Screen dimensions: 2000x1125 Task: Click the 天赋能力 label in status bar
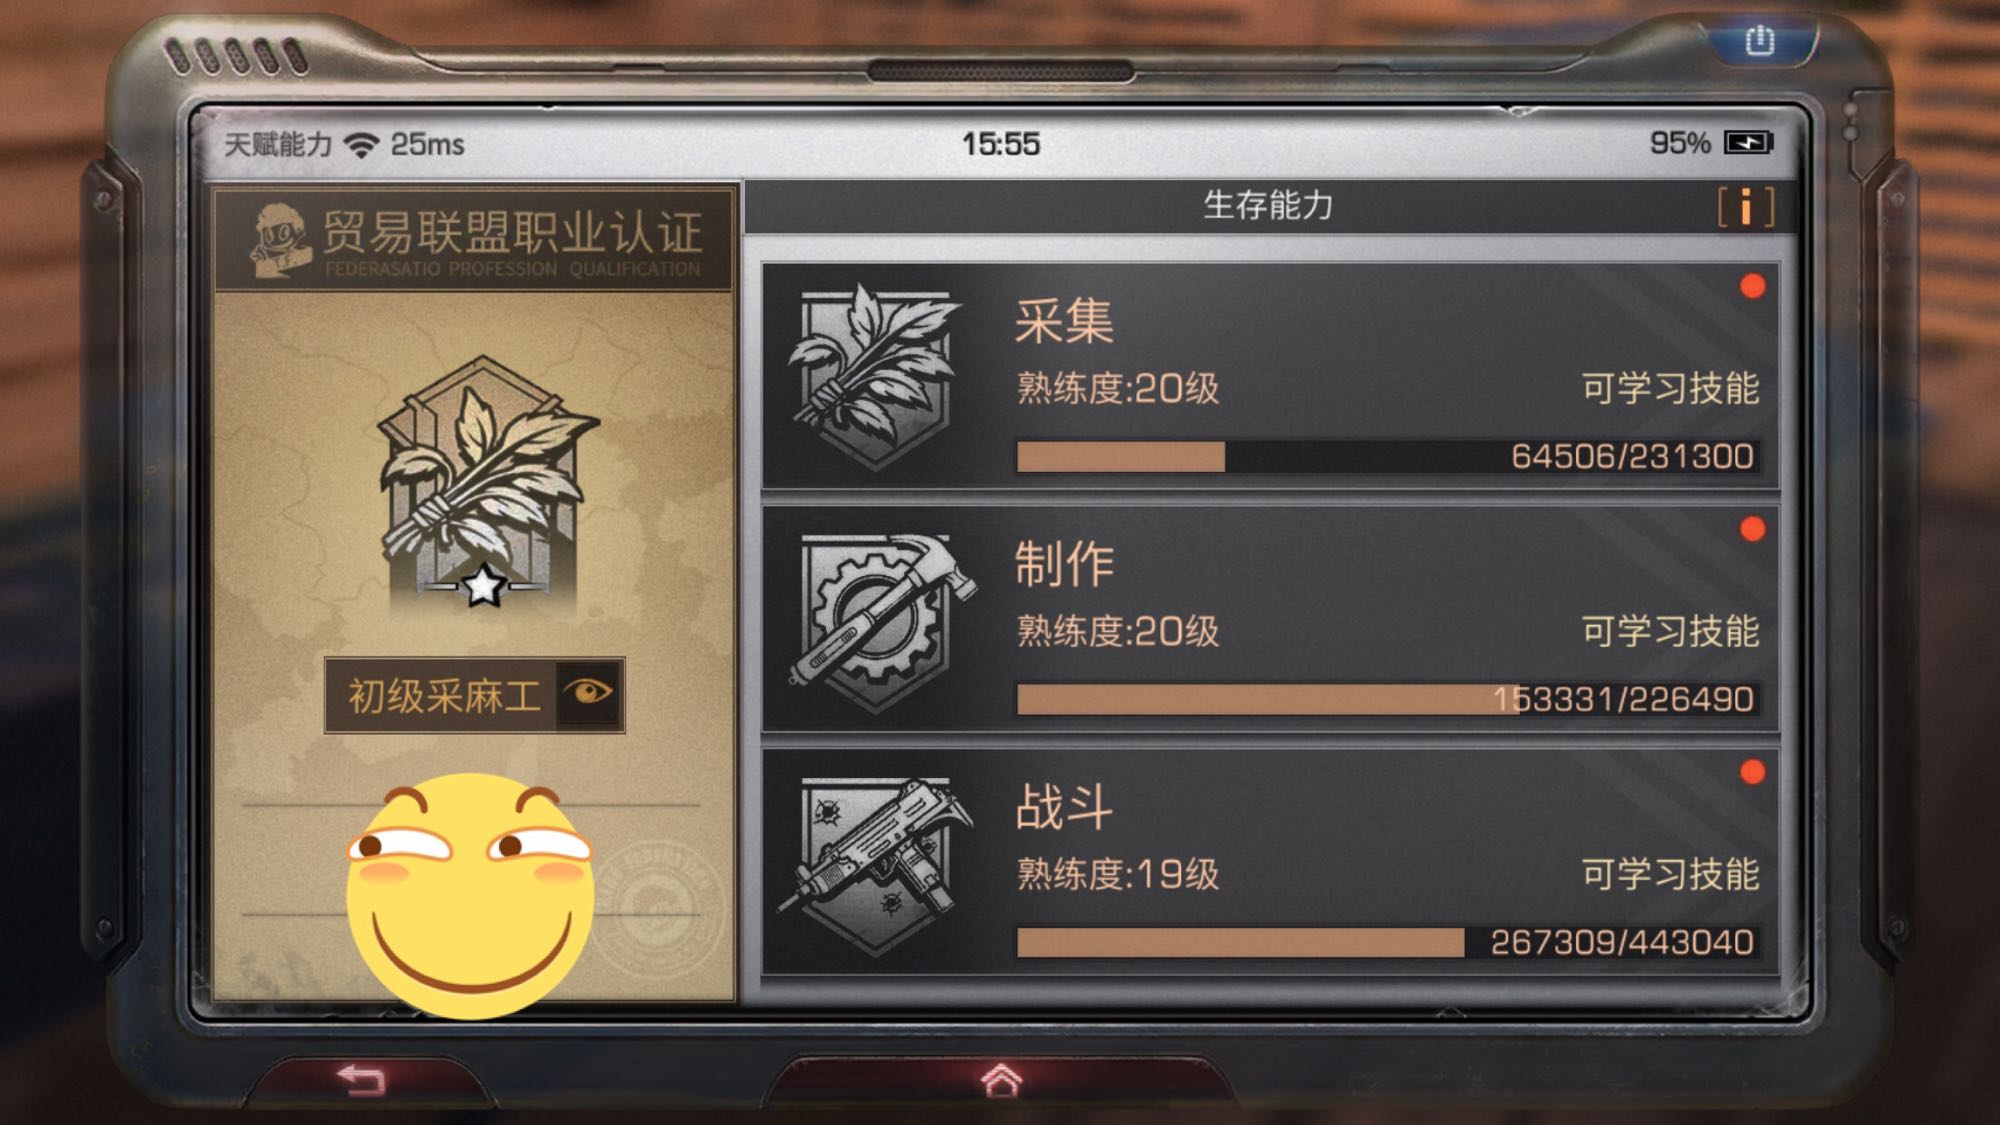[x=277, y=144]
